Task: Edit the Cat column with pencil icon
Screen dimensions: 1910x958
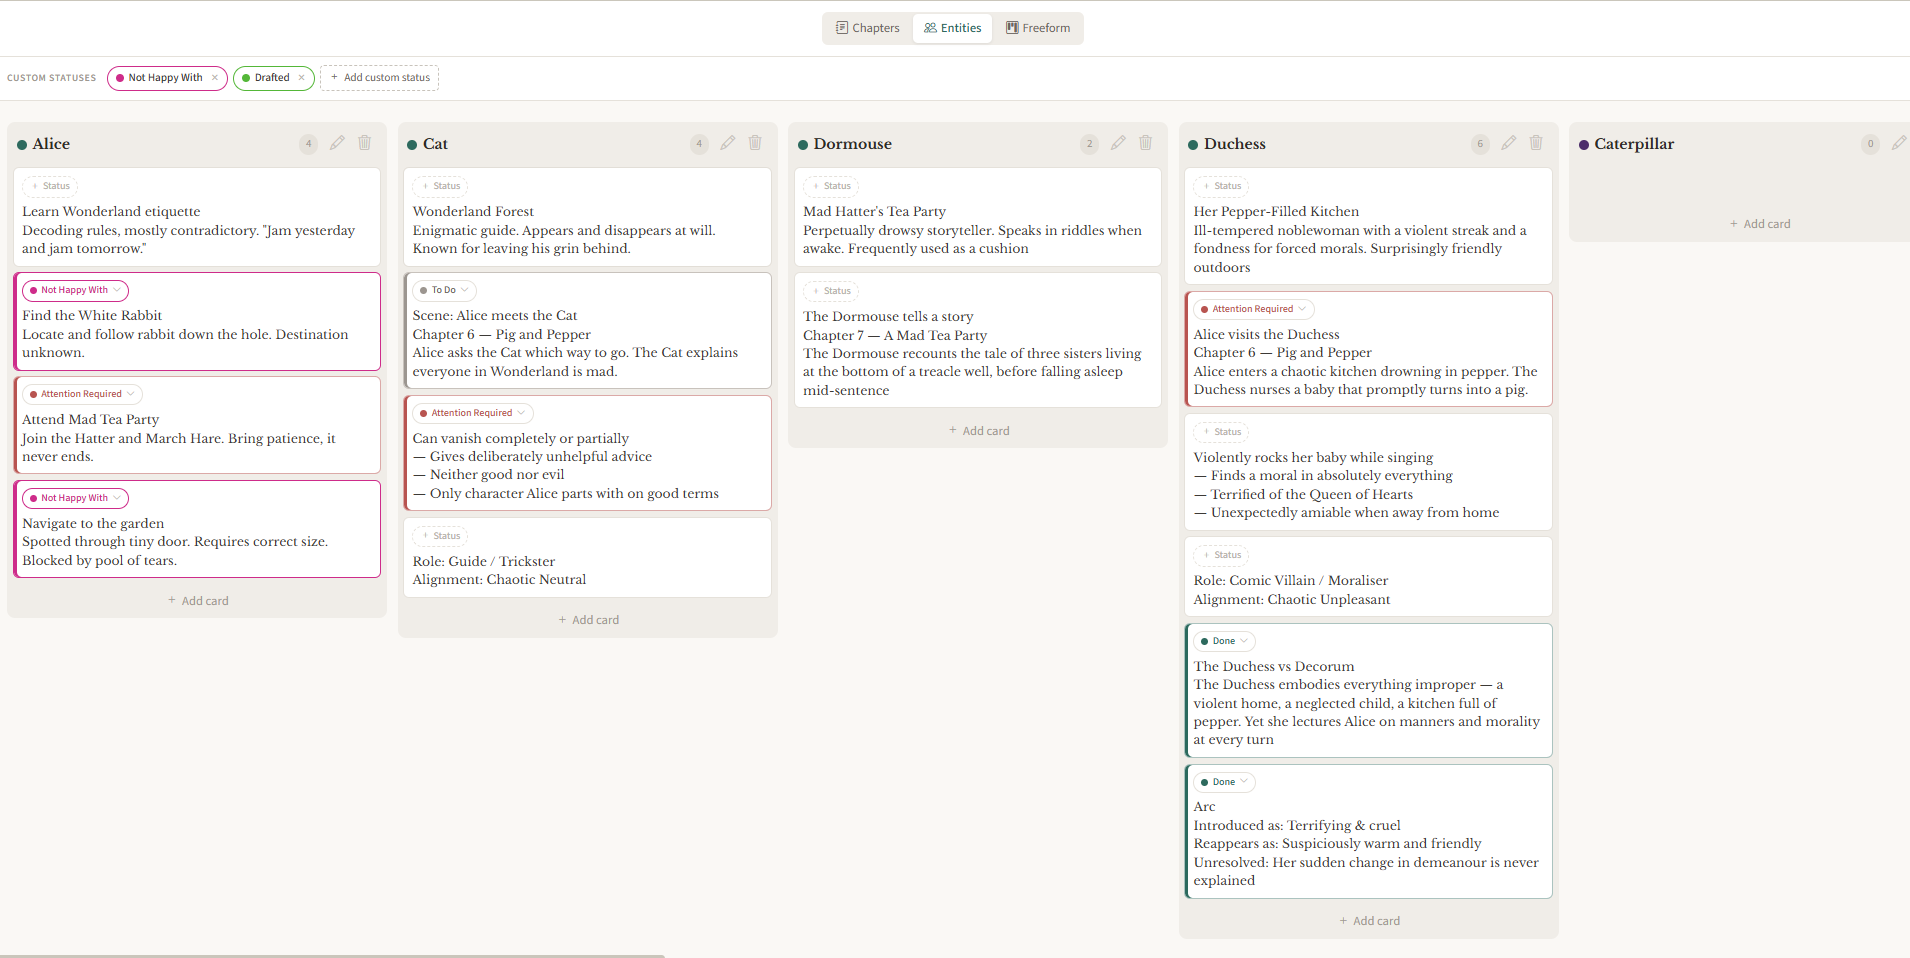Action: coord(728,143)
